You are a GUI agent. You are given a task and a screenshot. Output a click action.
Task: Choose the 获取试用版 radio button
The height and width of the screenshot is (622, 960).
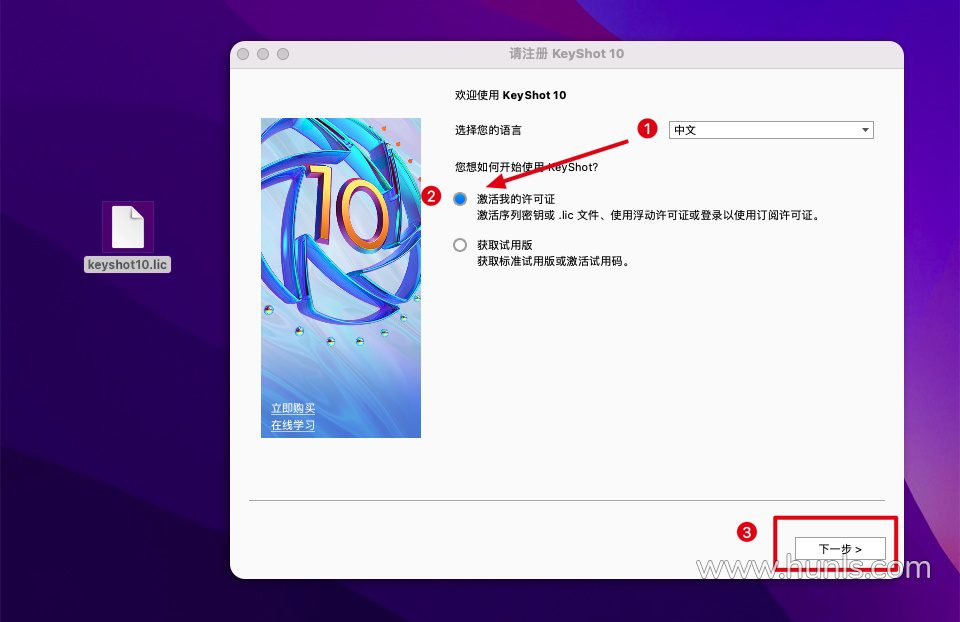[x=460, y=245]
